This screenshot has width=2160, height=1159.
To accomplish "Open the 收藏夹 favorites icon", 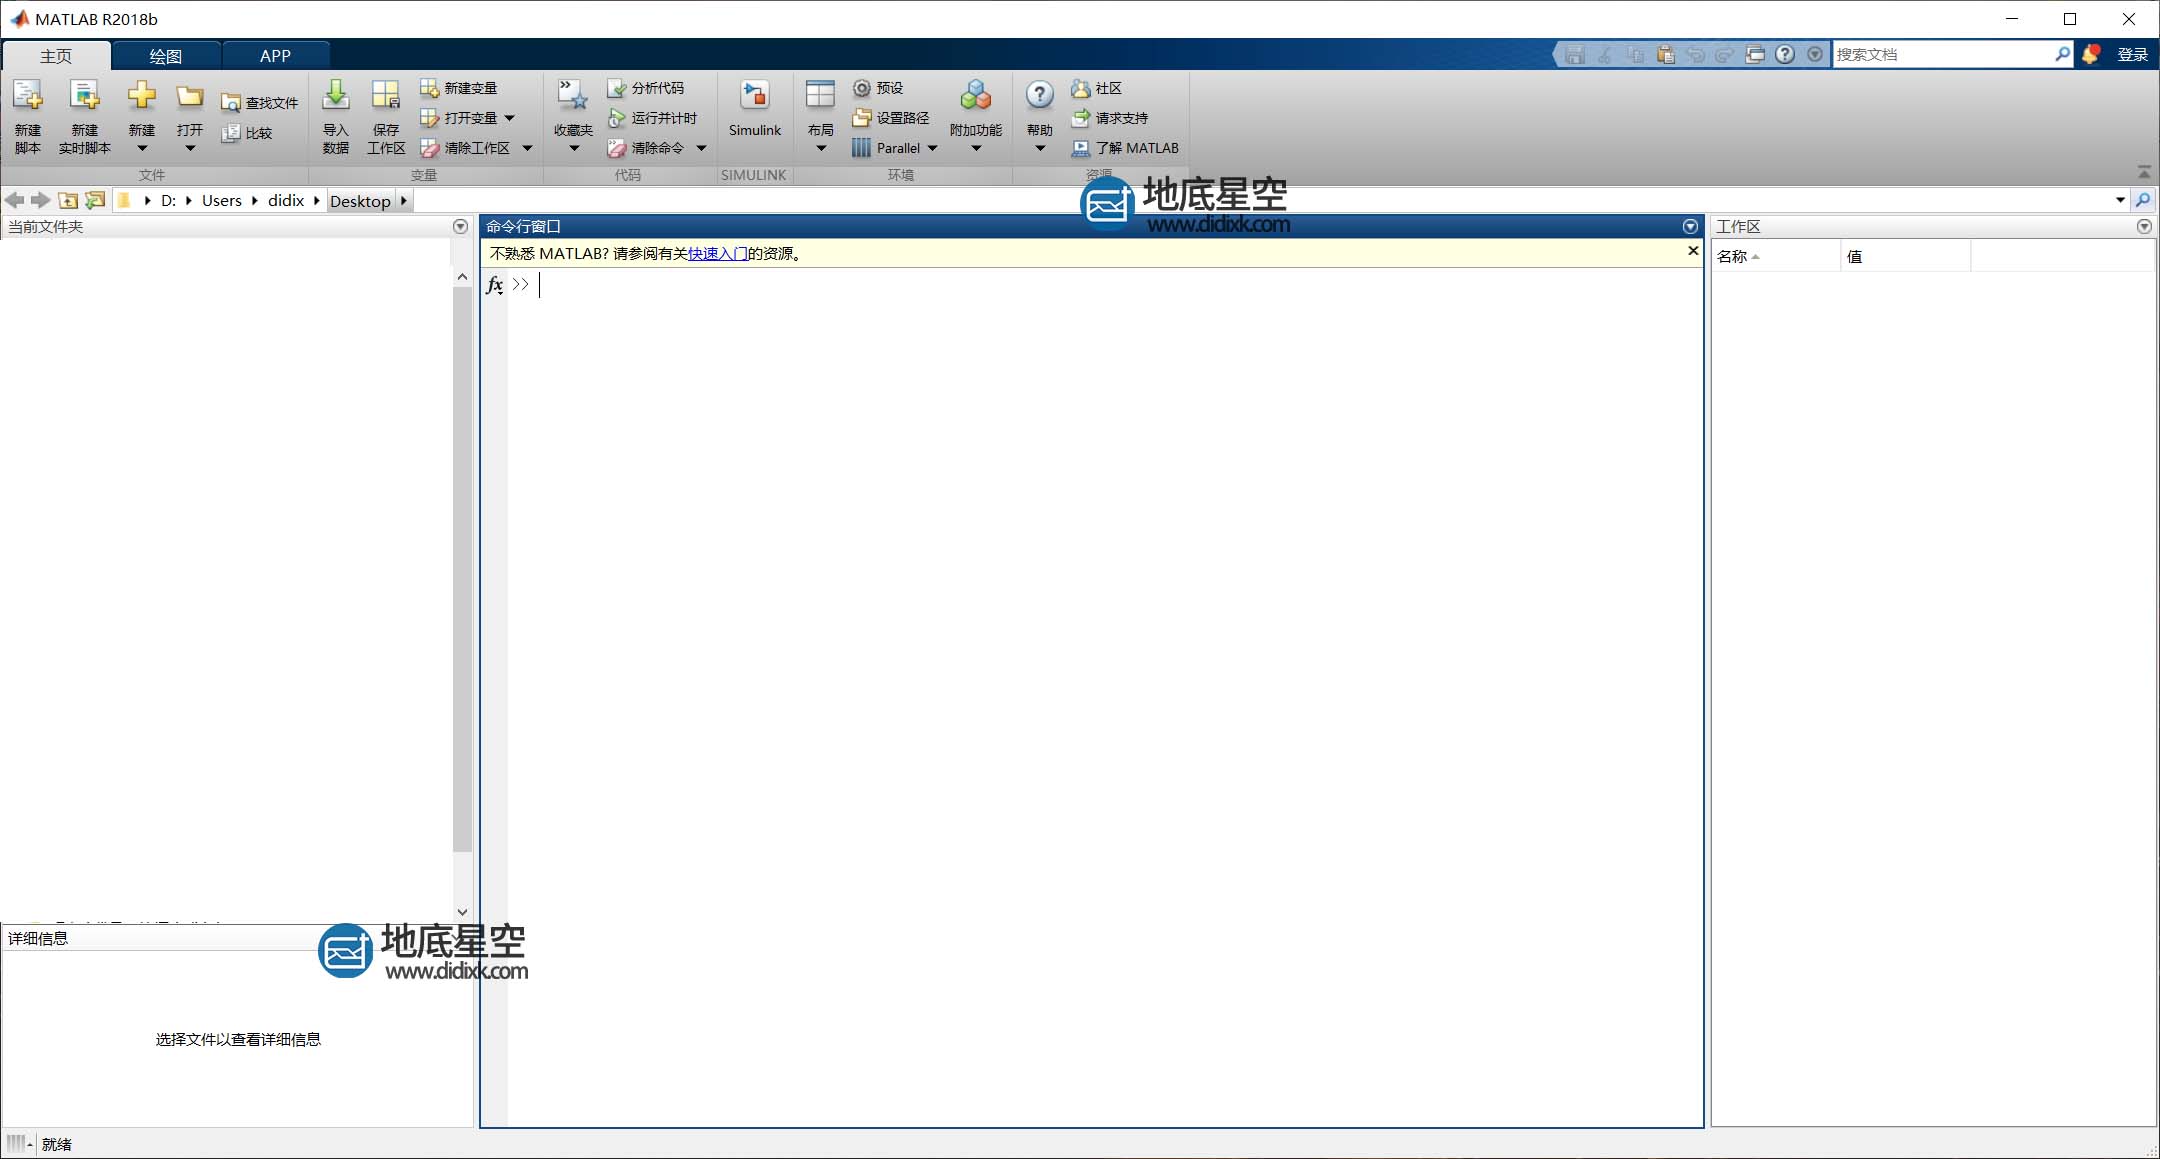I will [573, 96].
